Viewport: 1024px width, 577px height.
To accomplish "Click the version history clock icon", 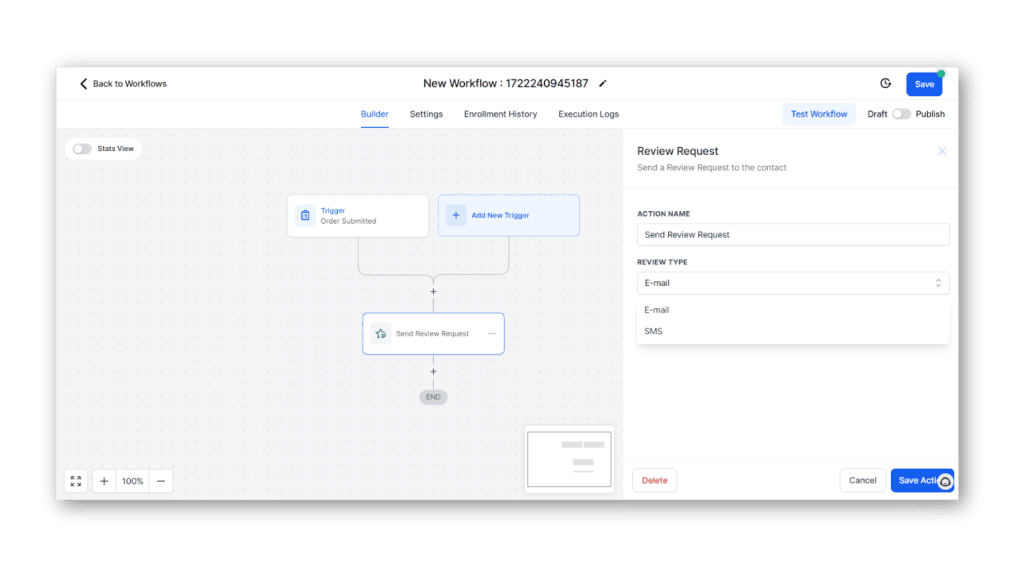I will 886,84.
